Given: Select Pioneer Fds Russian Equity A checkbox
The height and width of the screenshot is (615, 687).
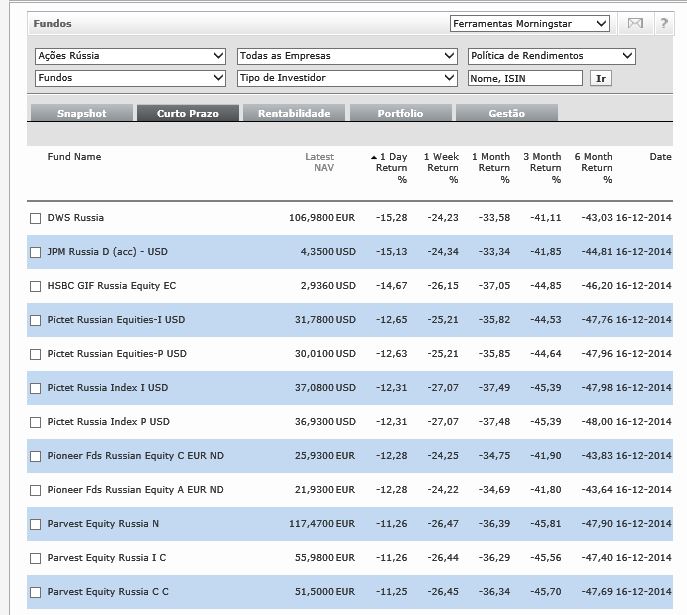Looking at the screenshot, I should click(35, 490).
